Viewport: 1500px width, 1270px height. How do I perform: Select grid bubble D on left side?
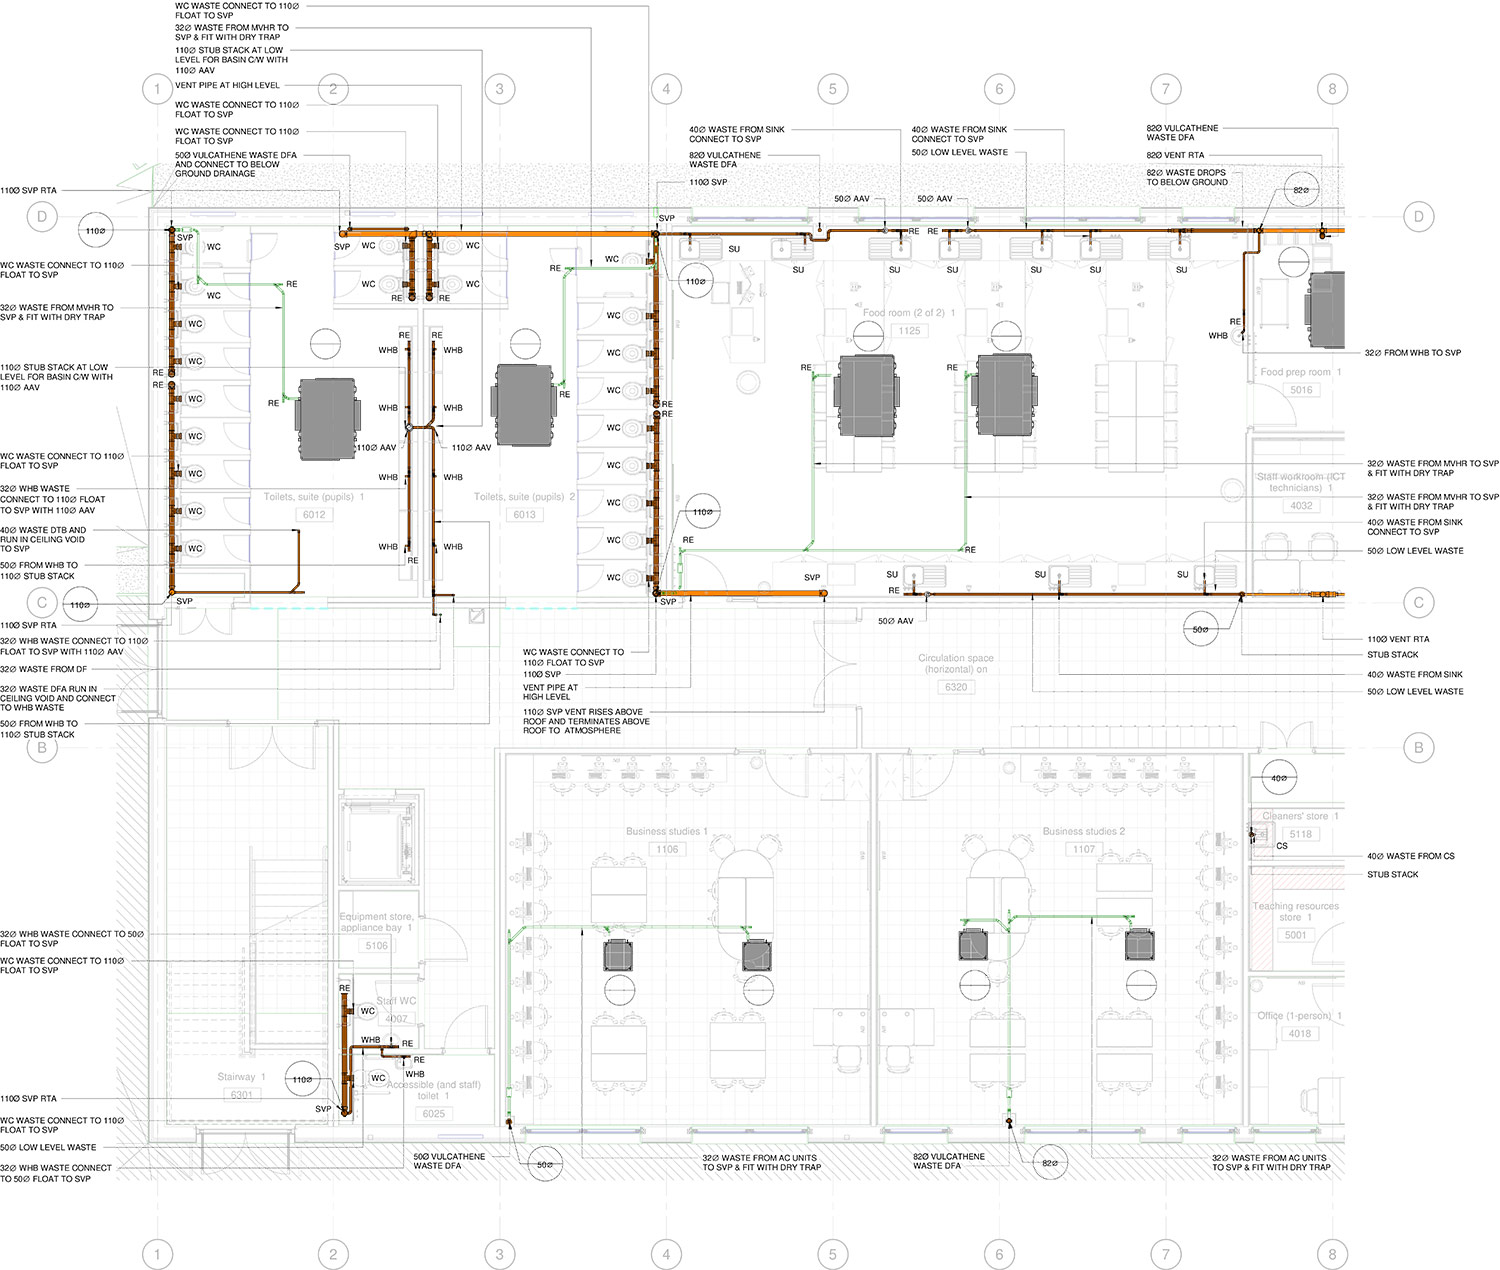click(x=42, y=216)
